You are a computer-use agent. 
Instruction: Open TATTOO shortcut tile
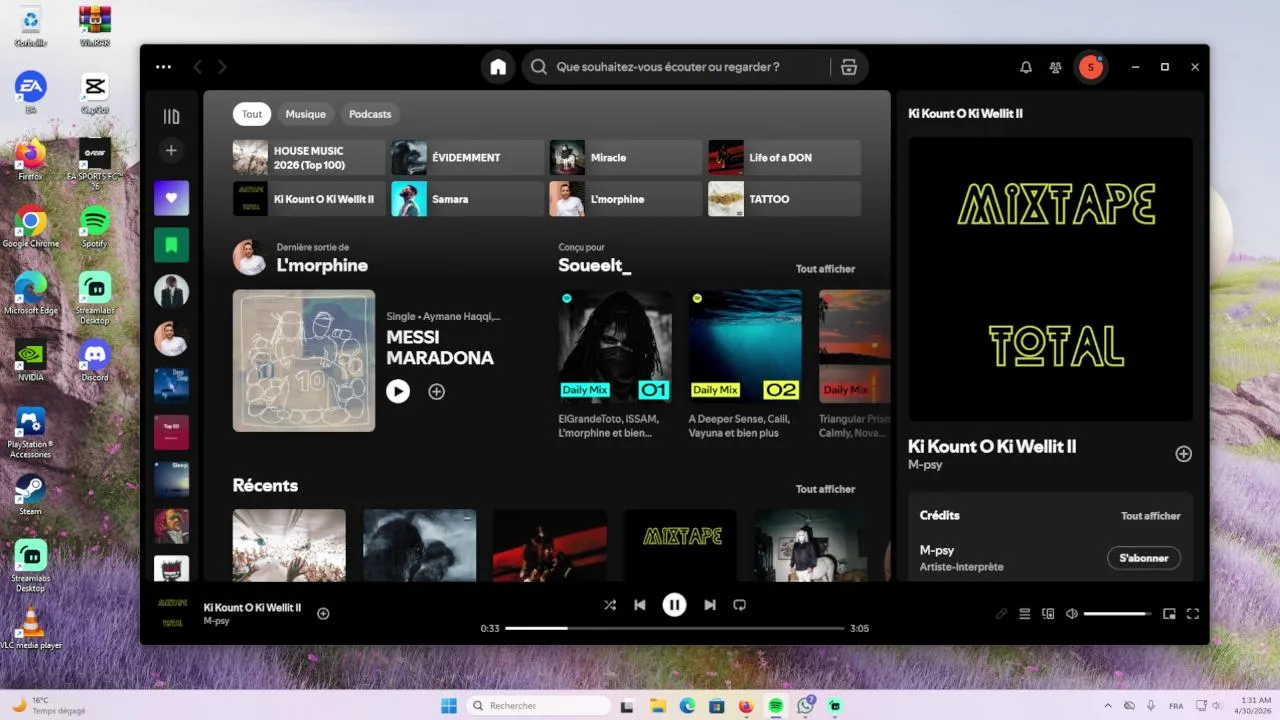[x=784, y=199]
